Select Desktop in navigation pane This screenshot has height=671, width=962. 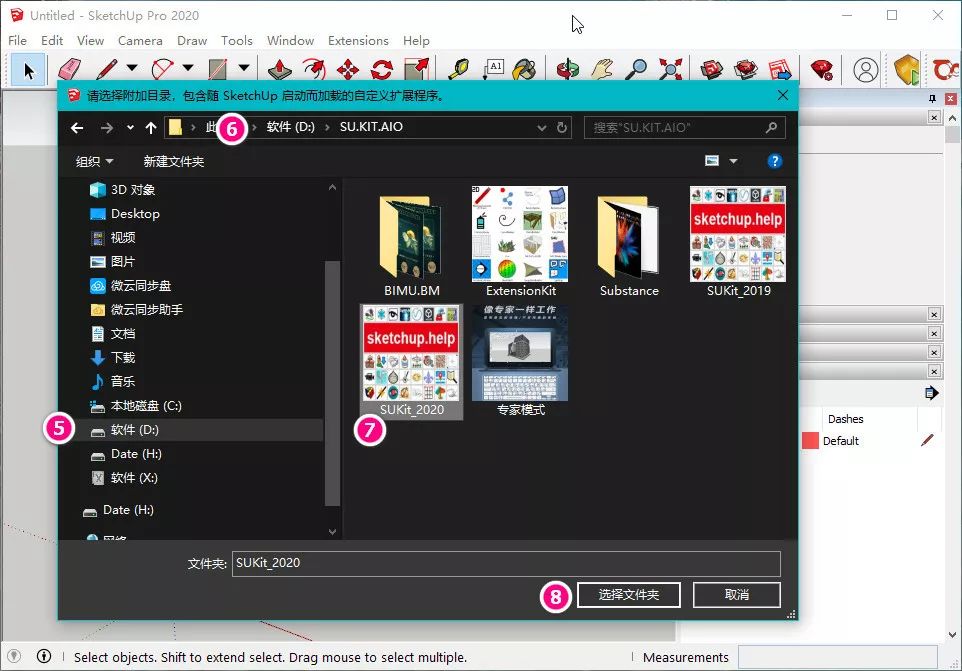click(125, 213)
